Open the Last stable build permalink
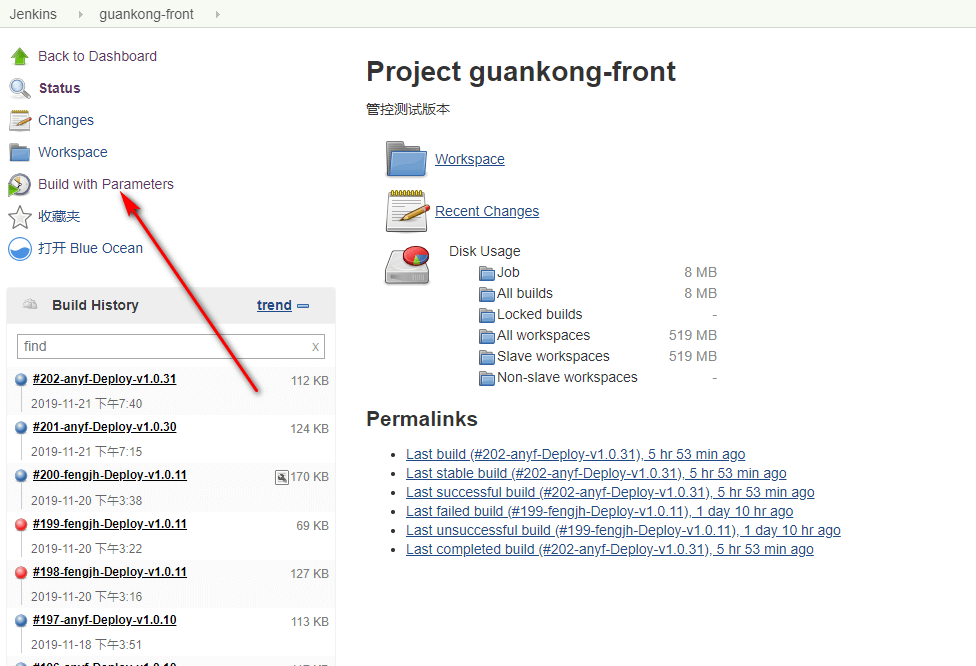The height and width of the screenshot is (666, 976). (x=596, y=474)
